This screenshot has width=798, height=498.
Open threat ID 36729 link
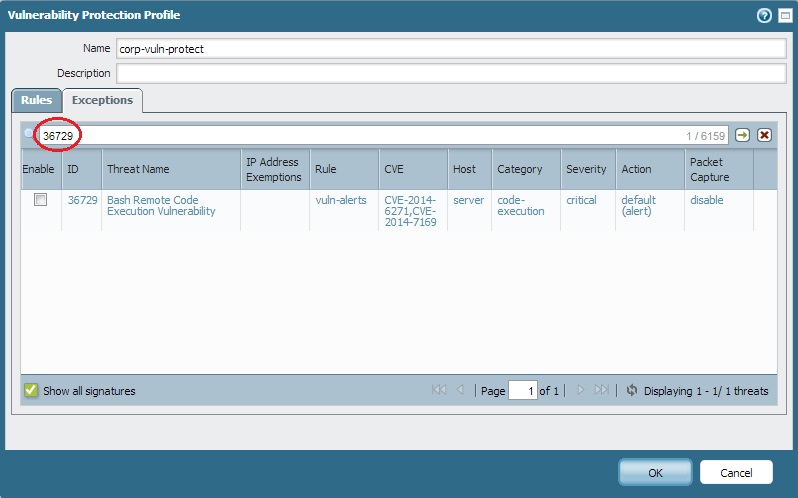[x=82, y=200]
